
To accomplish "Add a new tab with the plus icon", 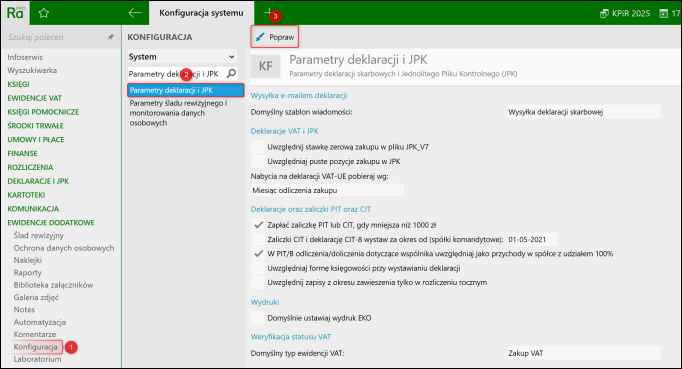I will [268, 12].
